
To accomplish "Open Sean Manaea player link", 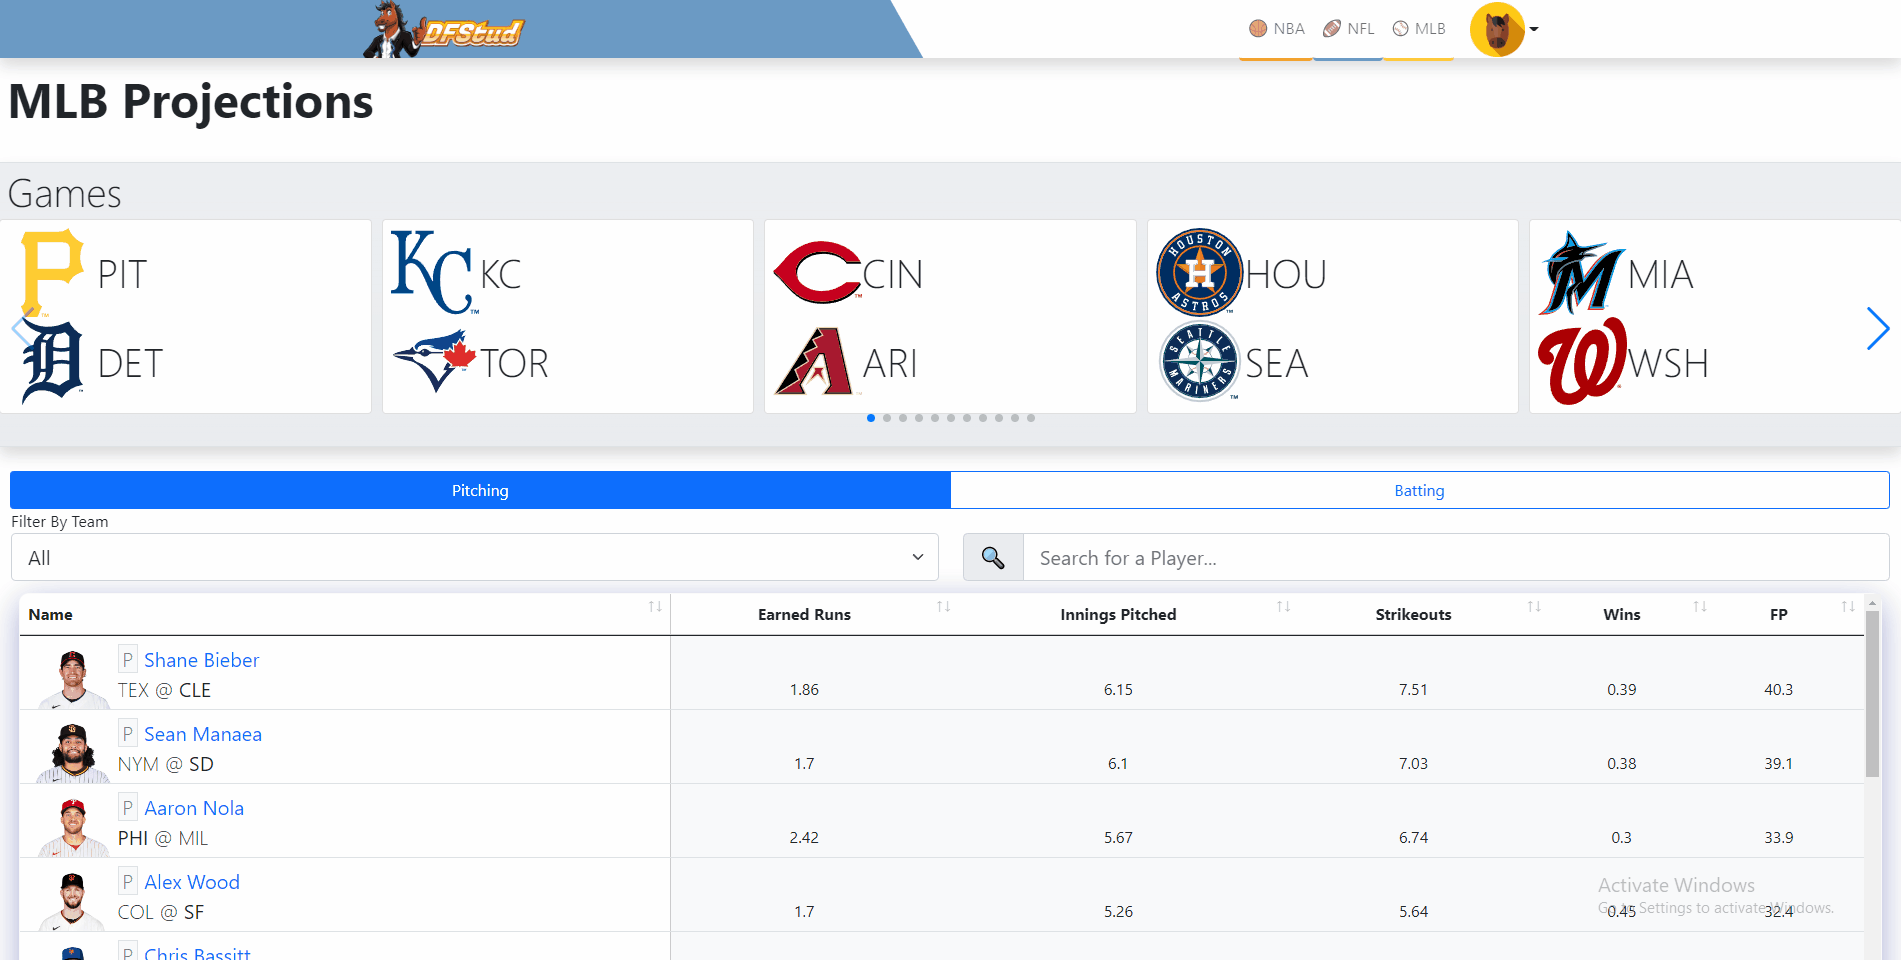I will [203, 734].
